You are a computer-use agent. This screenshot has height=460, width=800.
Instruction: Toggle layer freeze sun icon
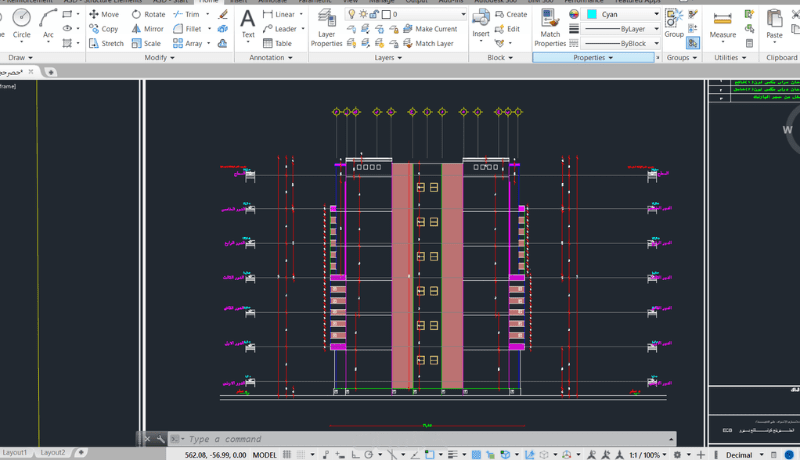click(x=363, y=14)
